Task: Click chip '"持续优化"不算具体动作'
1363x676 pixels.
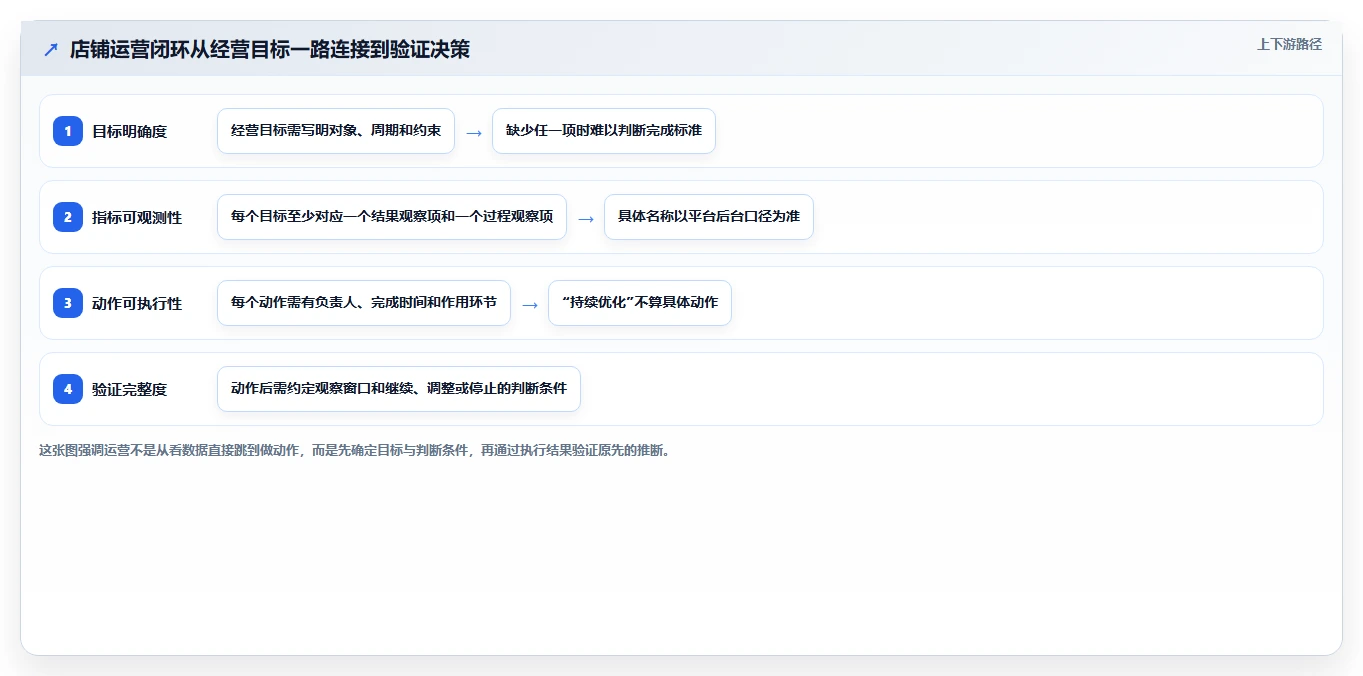Action: coord(640,303)
